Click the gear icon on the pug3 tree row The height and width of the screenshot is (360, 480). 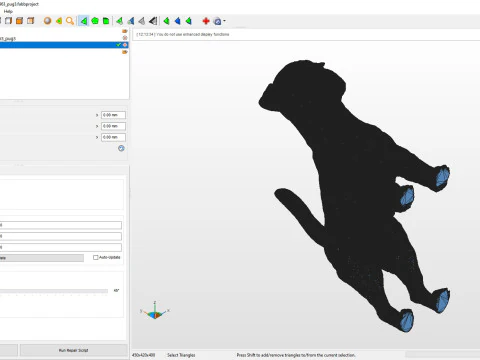[x=125, y=38]
